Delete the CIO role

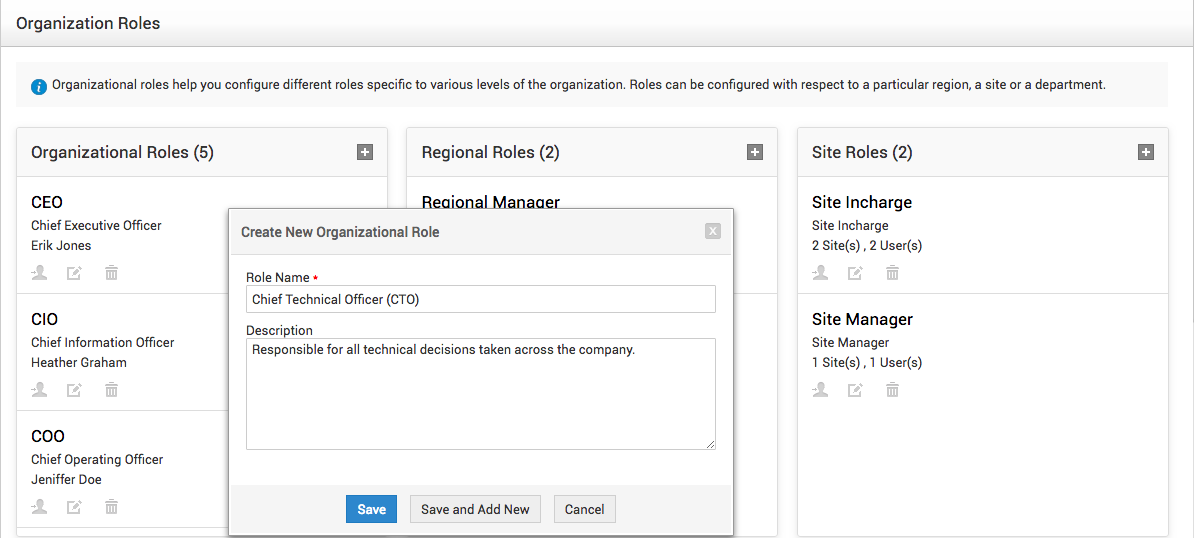coord(111,390)
